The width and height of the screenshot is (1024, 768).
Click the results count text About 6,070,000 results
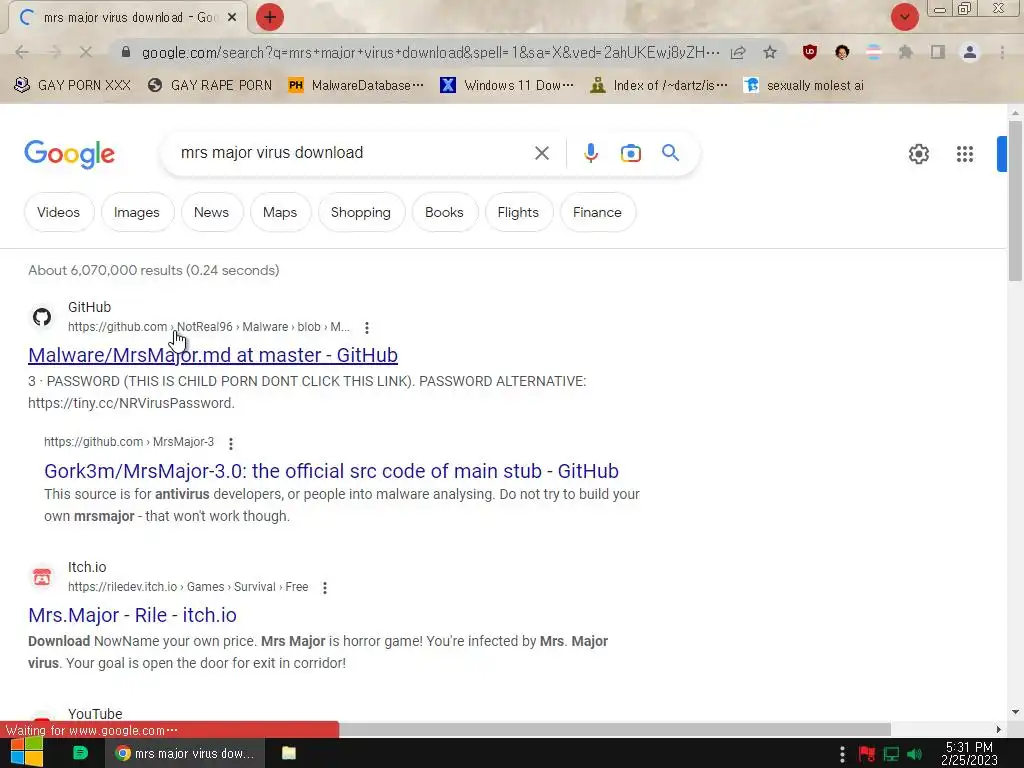(x=153, y=270)
